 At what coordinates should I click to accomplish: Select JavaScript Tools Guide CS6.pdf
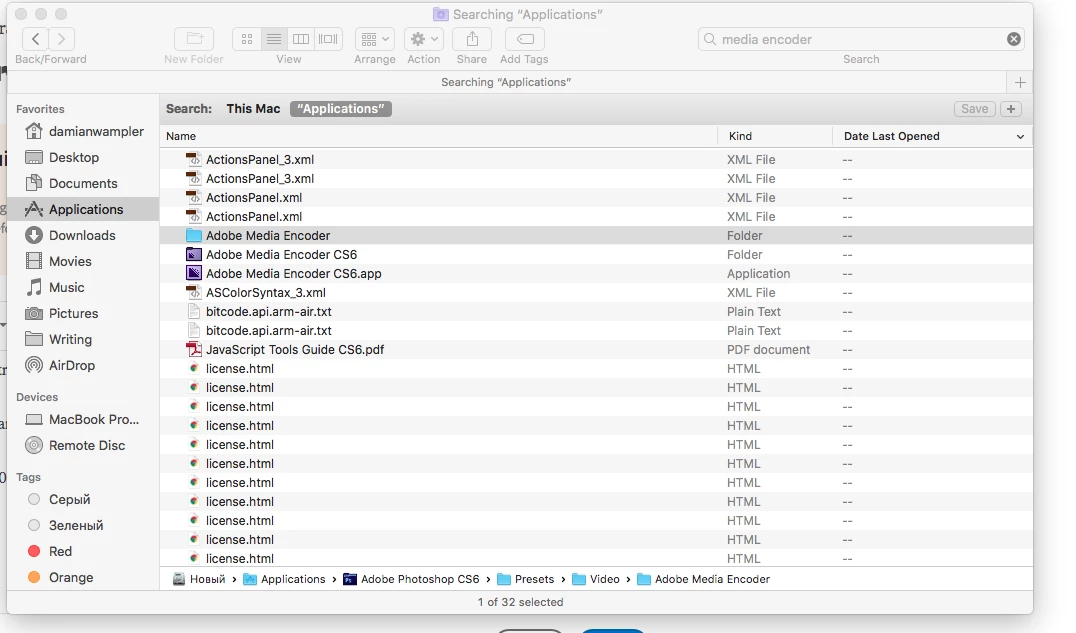[x=596, y=349]
